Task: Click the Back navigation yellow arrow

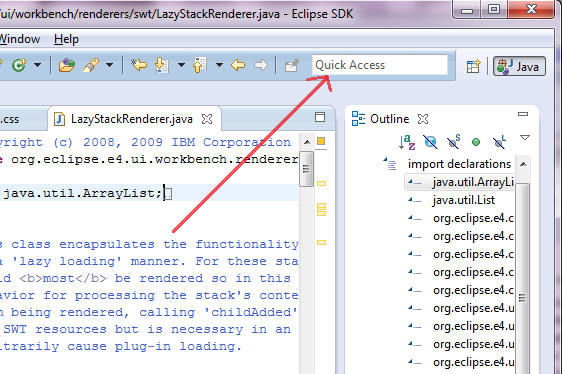Action: [x=238, y=65]
